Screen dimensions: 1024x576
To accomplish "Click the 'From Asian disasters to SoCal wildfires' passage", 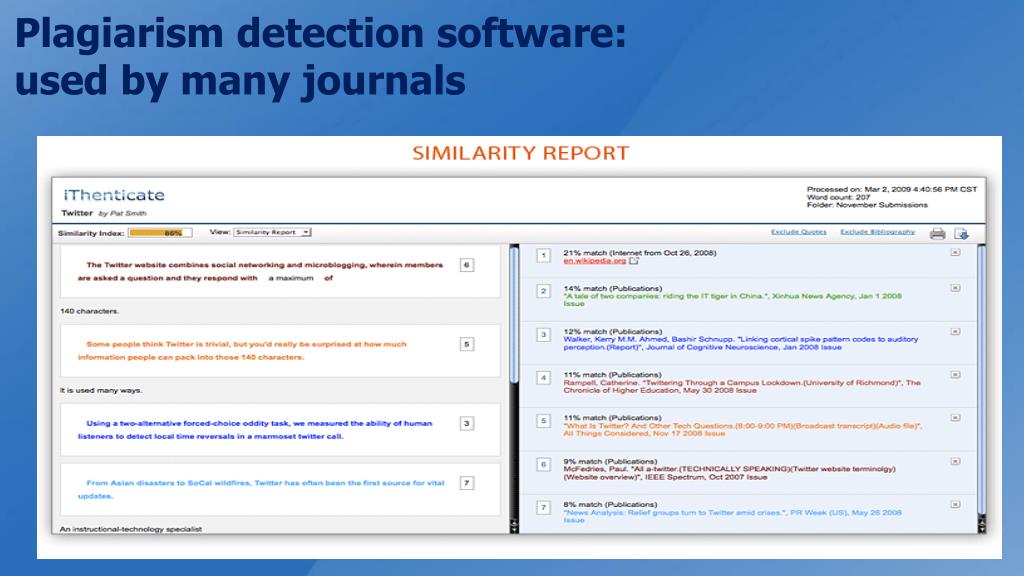I will [261, 489].
